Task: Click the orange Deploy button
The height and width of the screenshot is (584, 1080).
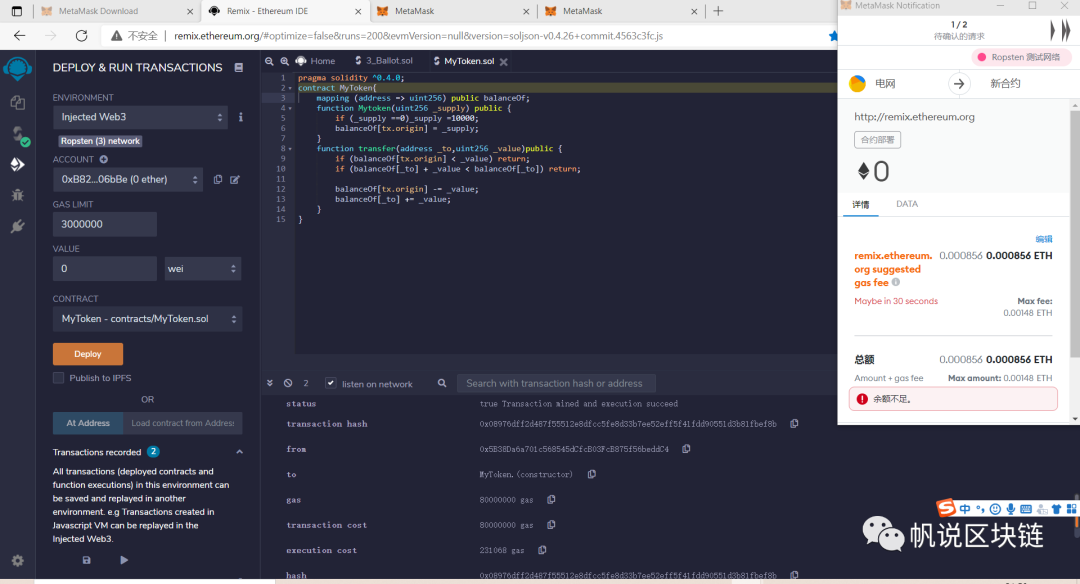Action: coord(88,354)
